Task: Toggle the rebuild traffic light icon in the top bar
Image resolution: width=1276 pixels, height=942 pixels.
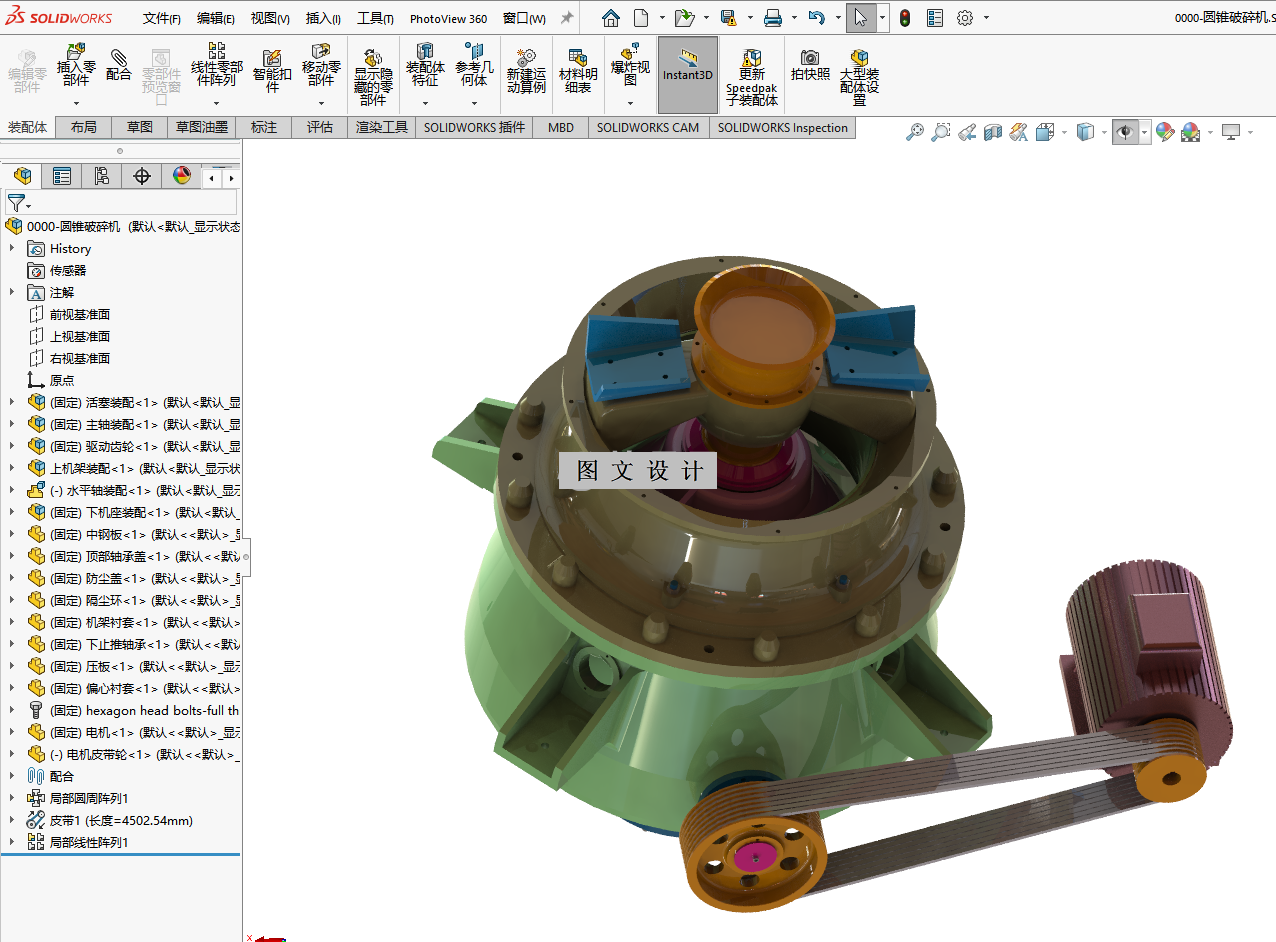Action: coord(905,18)
